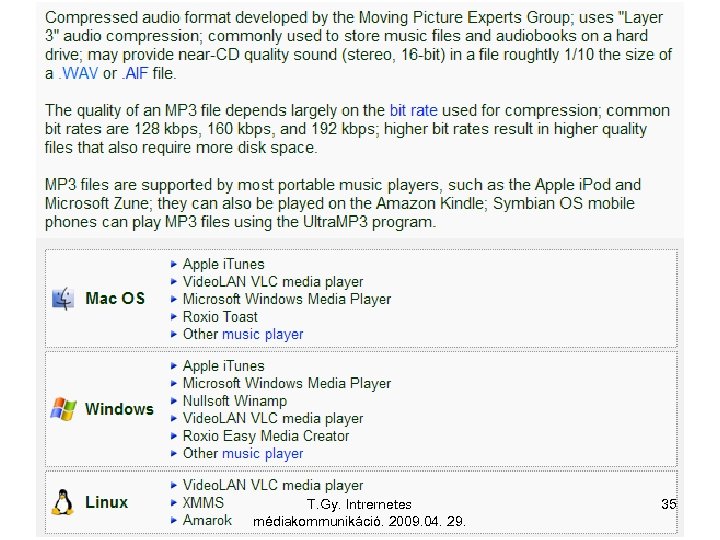Follow the "bit rate" hyperlink
Screen dimensions: 720x540
tap(412, 111)
